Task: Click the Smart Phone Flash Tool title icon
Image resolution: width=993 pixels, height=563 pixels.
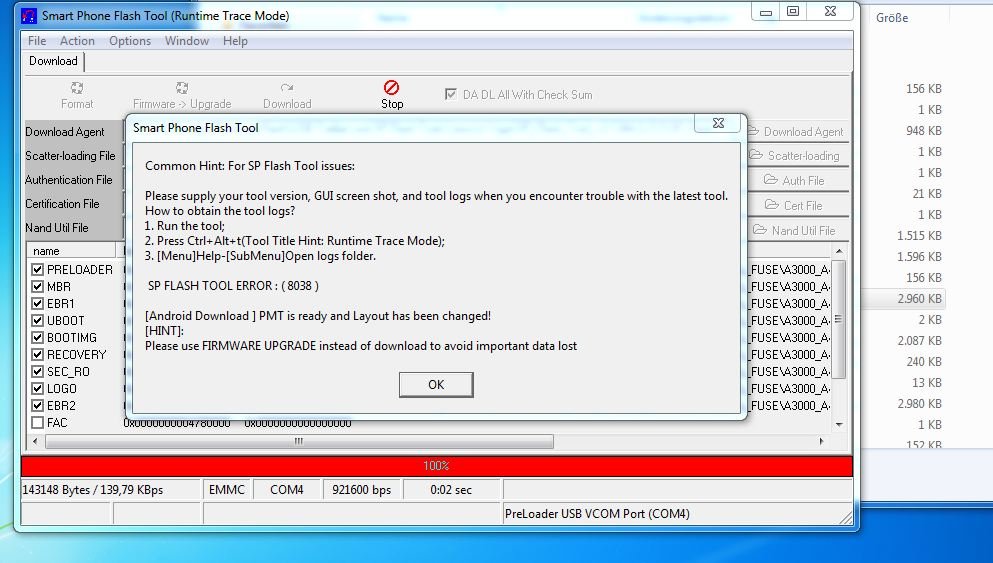Action: [x=29, y=15]
